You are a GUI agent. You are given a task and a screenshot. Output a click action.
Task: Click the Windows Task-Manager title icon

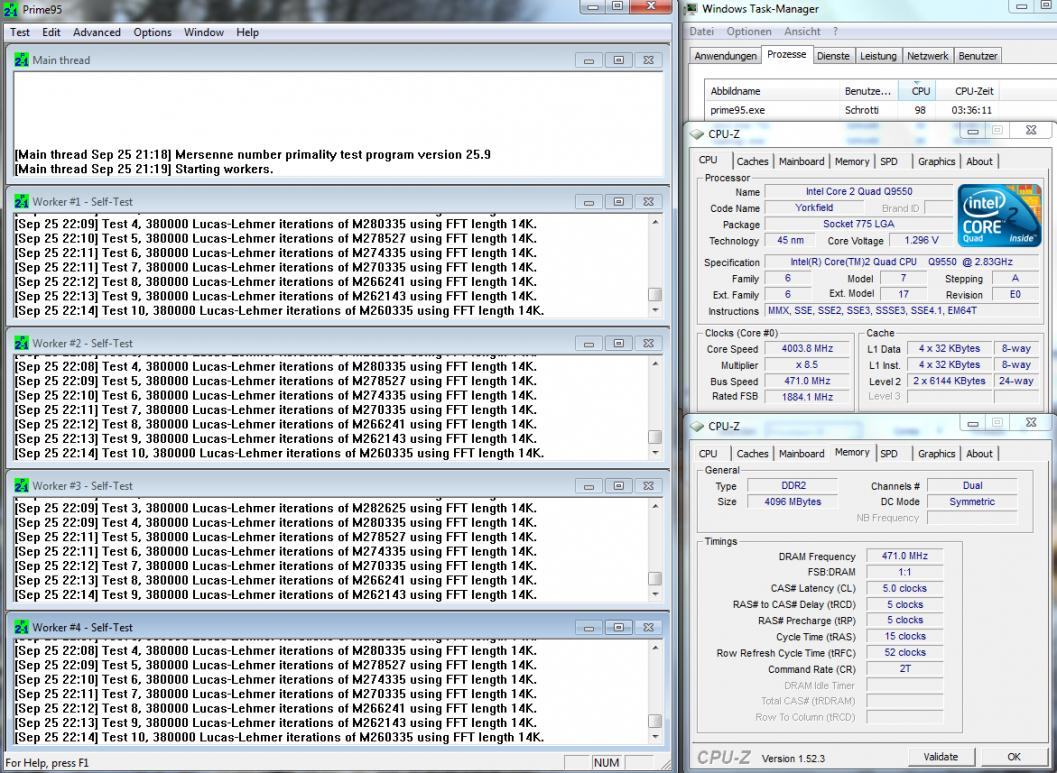pyautogui.click(x=690, y=9)
